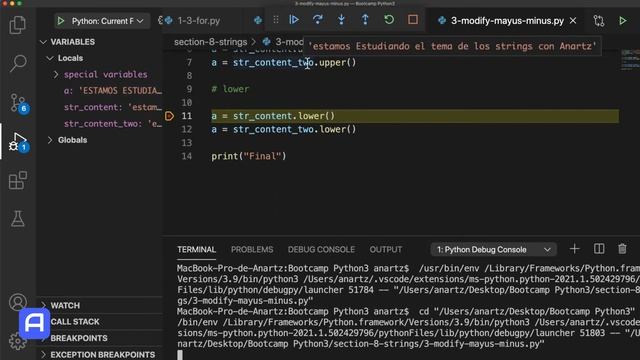Screen dimensions: 640x360
Task: Split the terminal panel
Action: tap(599, 249)
